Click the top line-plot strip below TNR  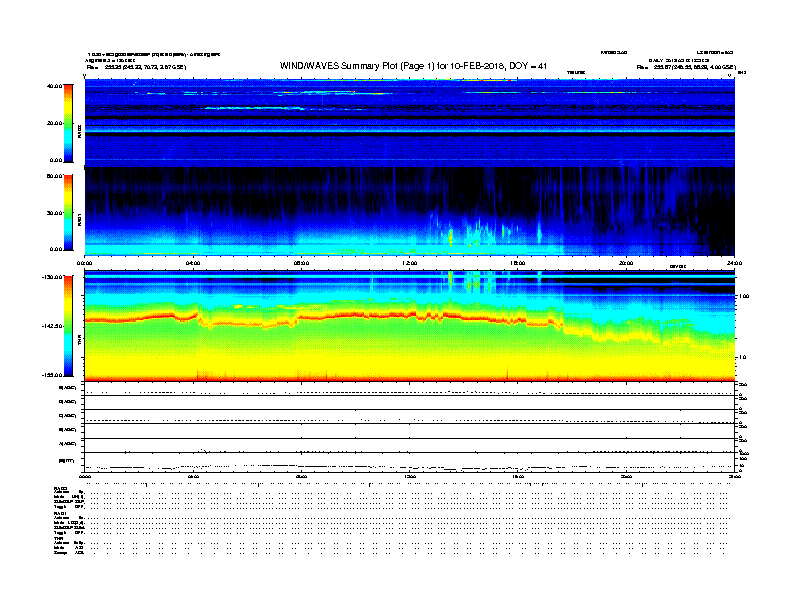(x=410, y=389)
